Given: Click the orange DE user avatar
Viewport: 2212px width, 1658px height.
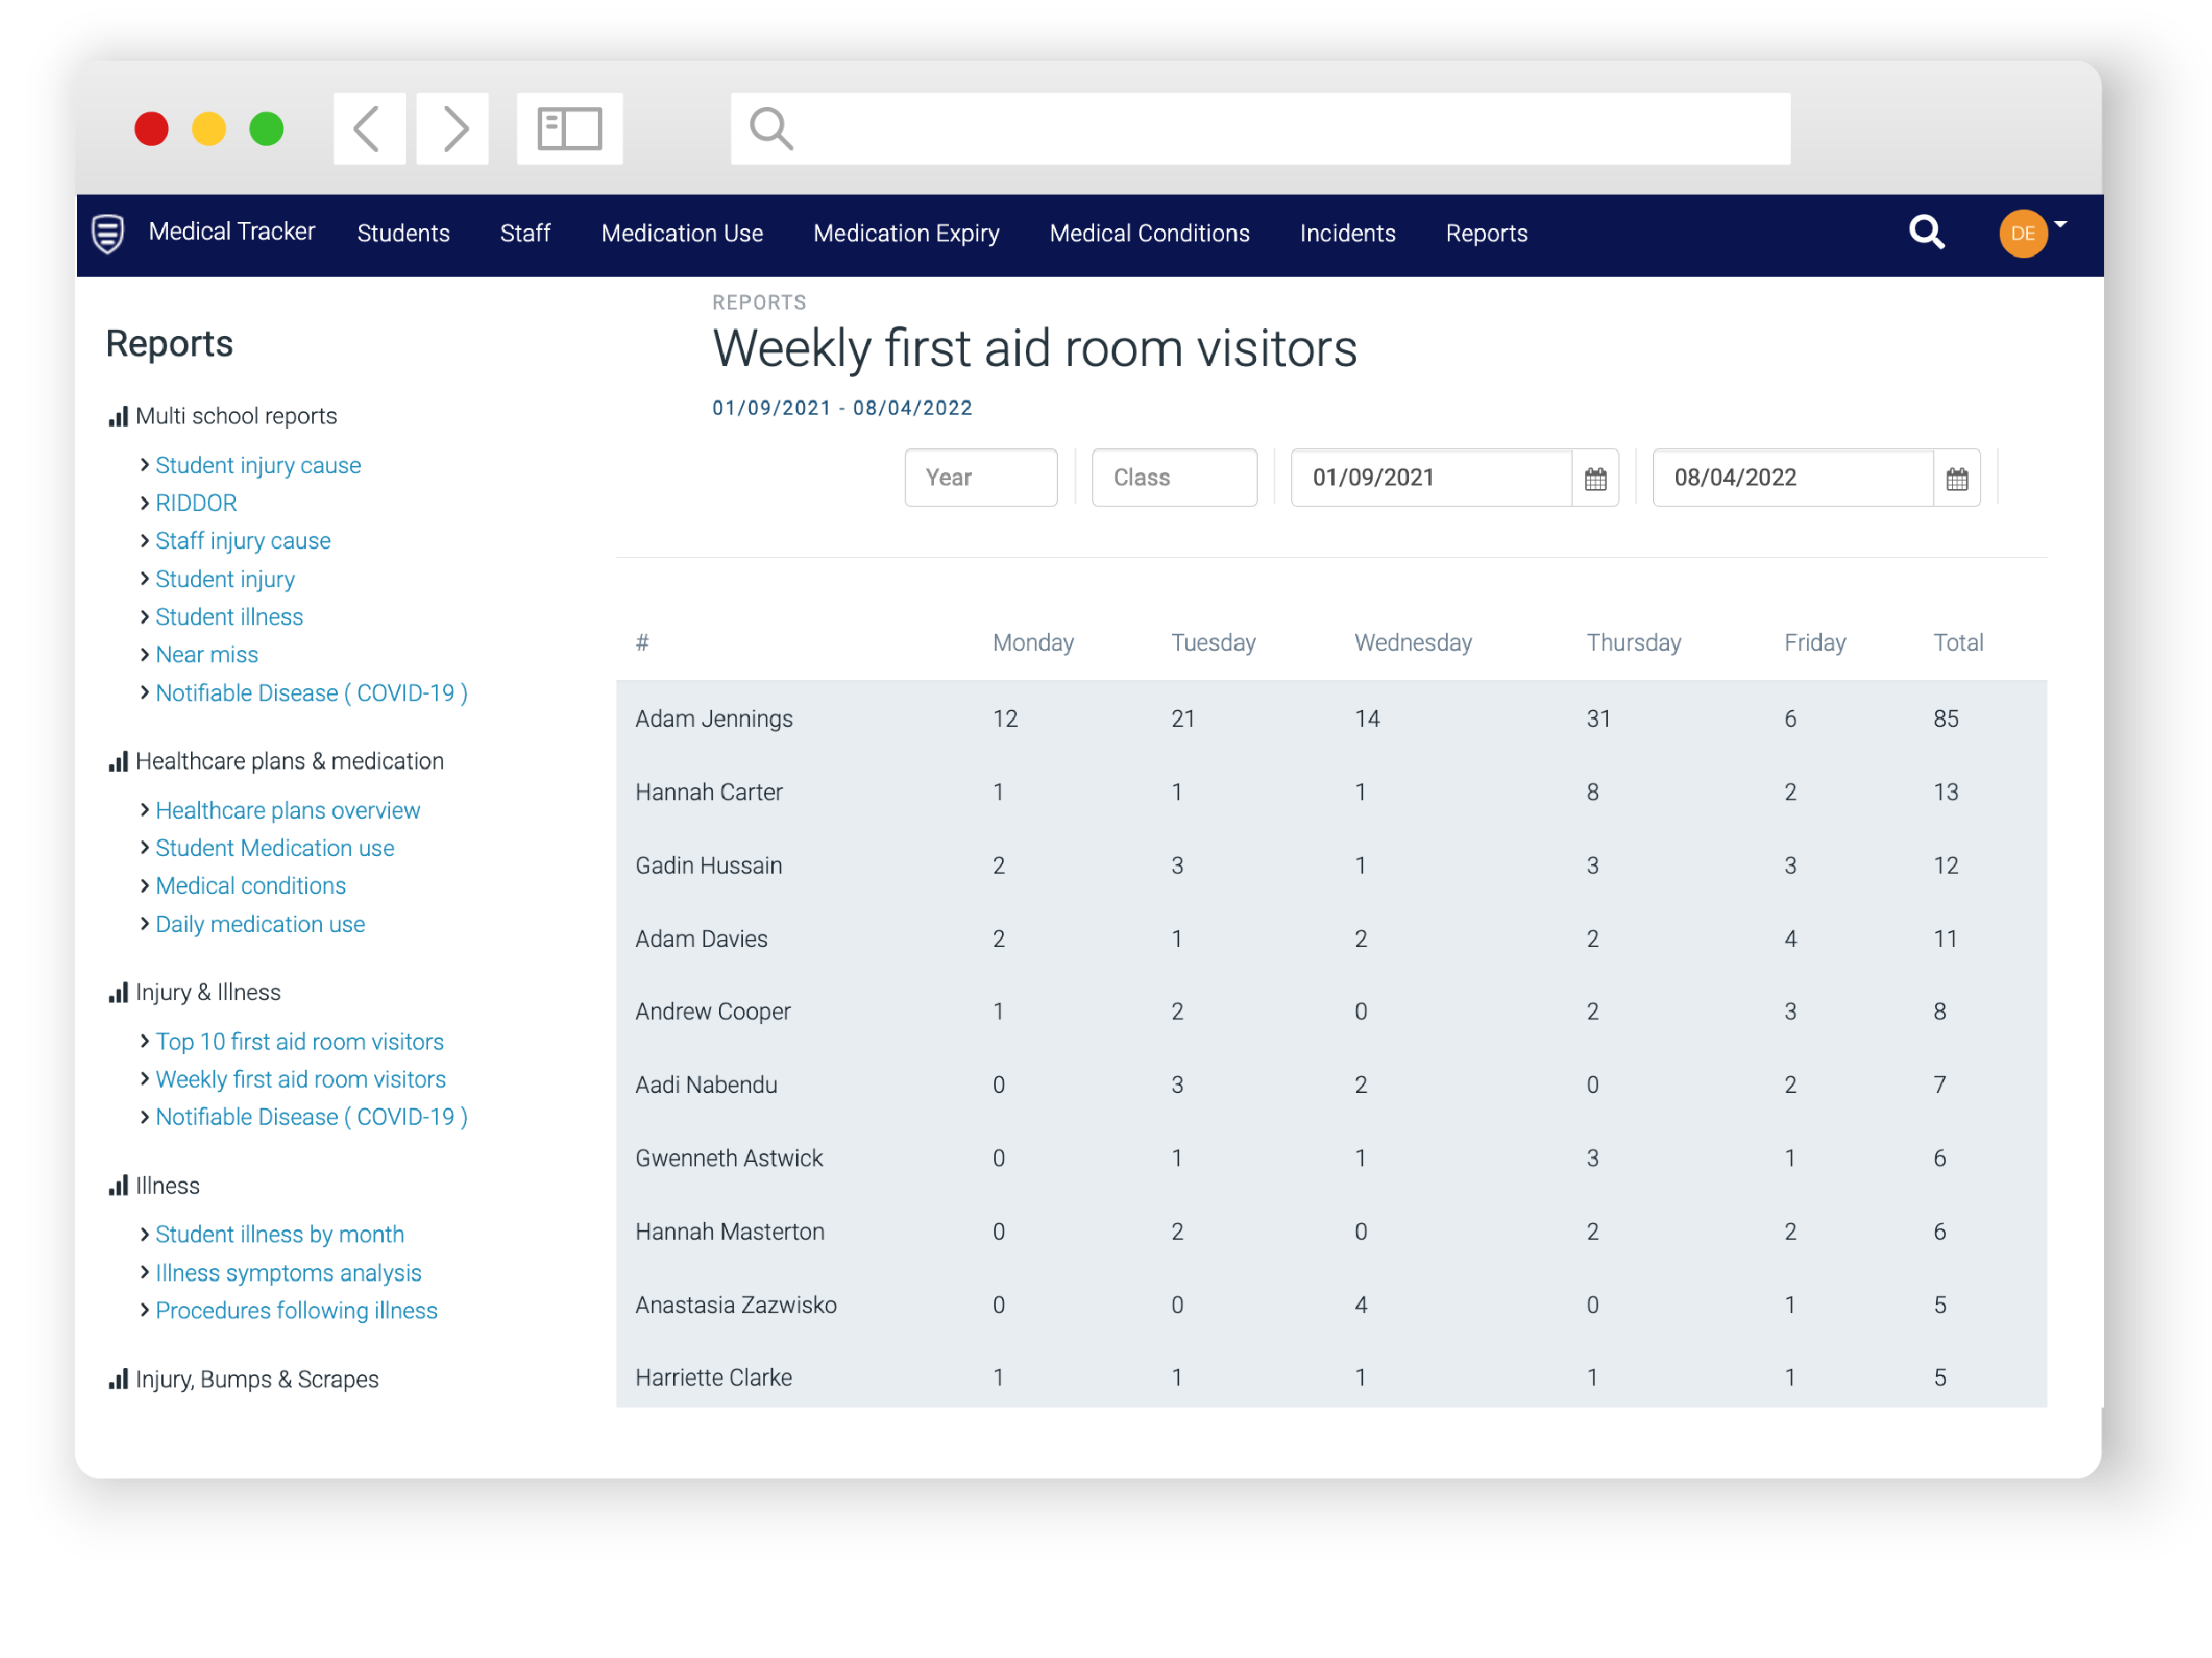Looking at the screenshot, I should [2021, 233].
